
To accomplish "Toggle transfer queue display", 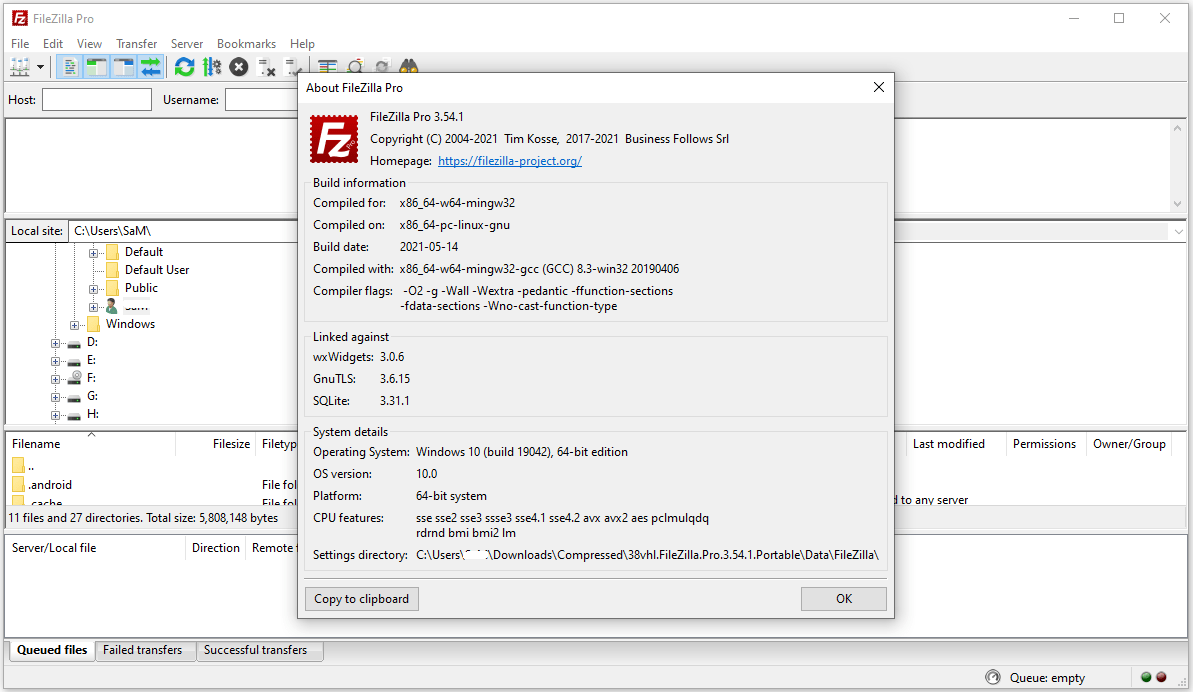I will point(151,67).
